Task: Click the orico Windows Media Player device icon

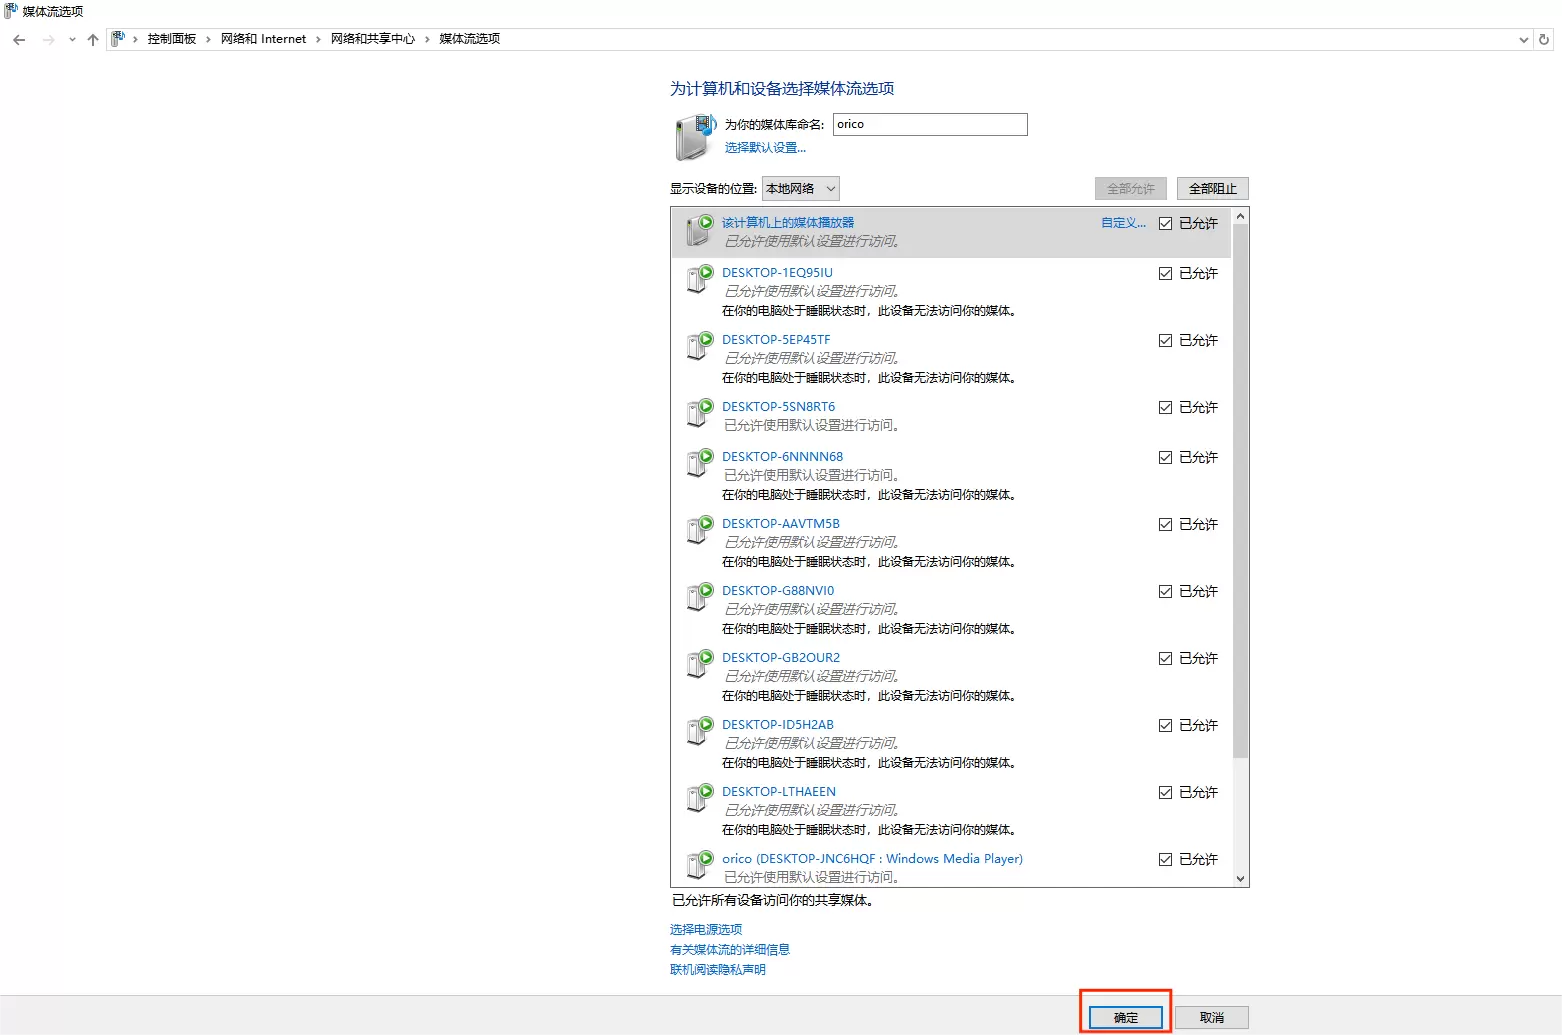Action: [699, 865]
